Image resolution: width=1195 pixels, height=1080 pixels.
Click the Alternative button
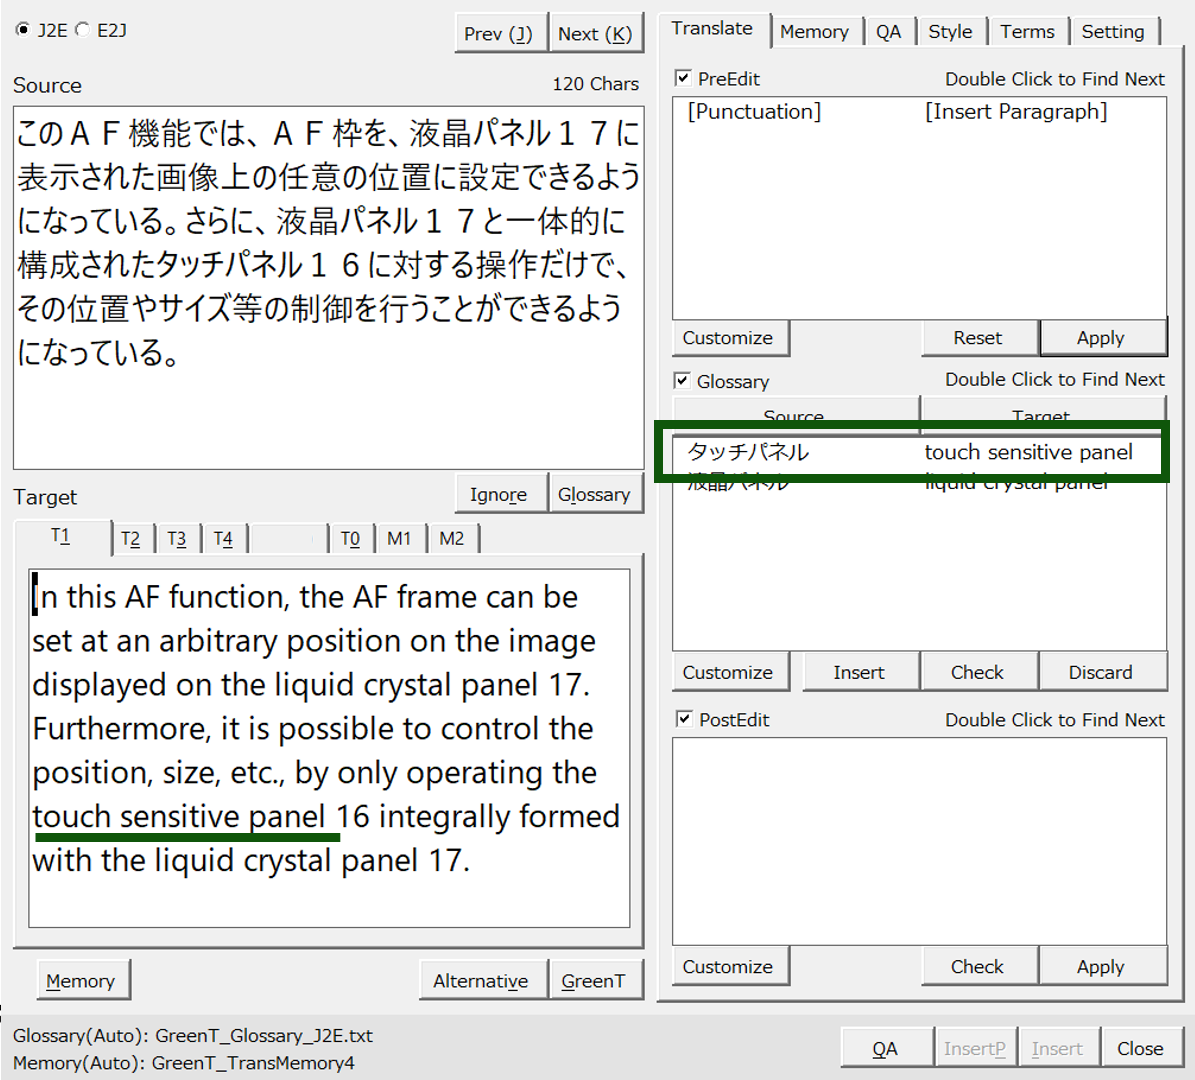coord(481,981)
